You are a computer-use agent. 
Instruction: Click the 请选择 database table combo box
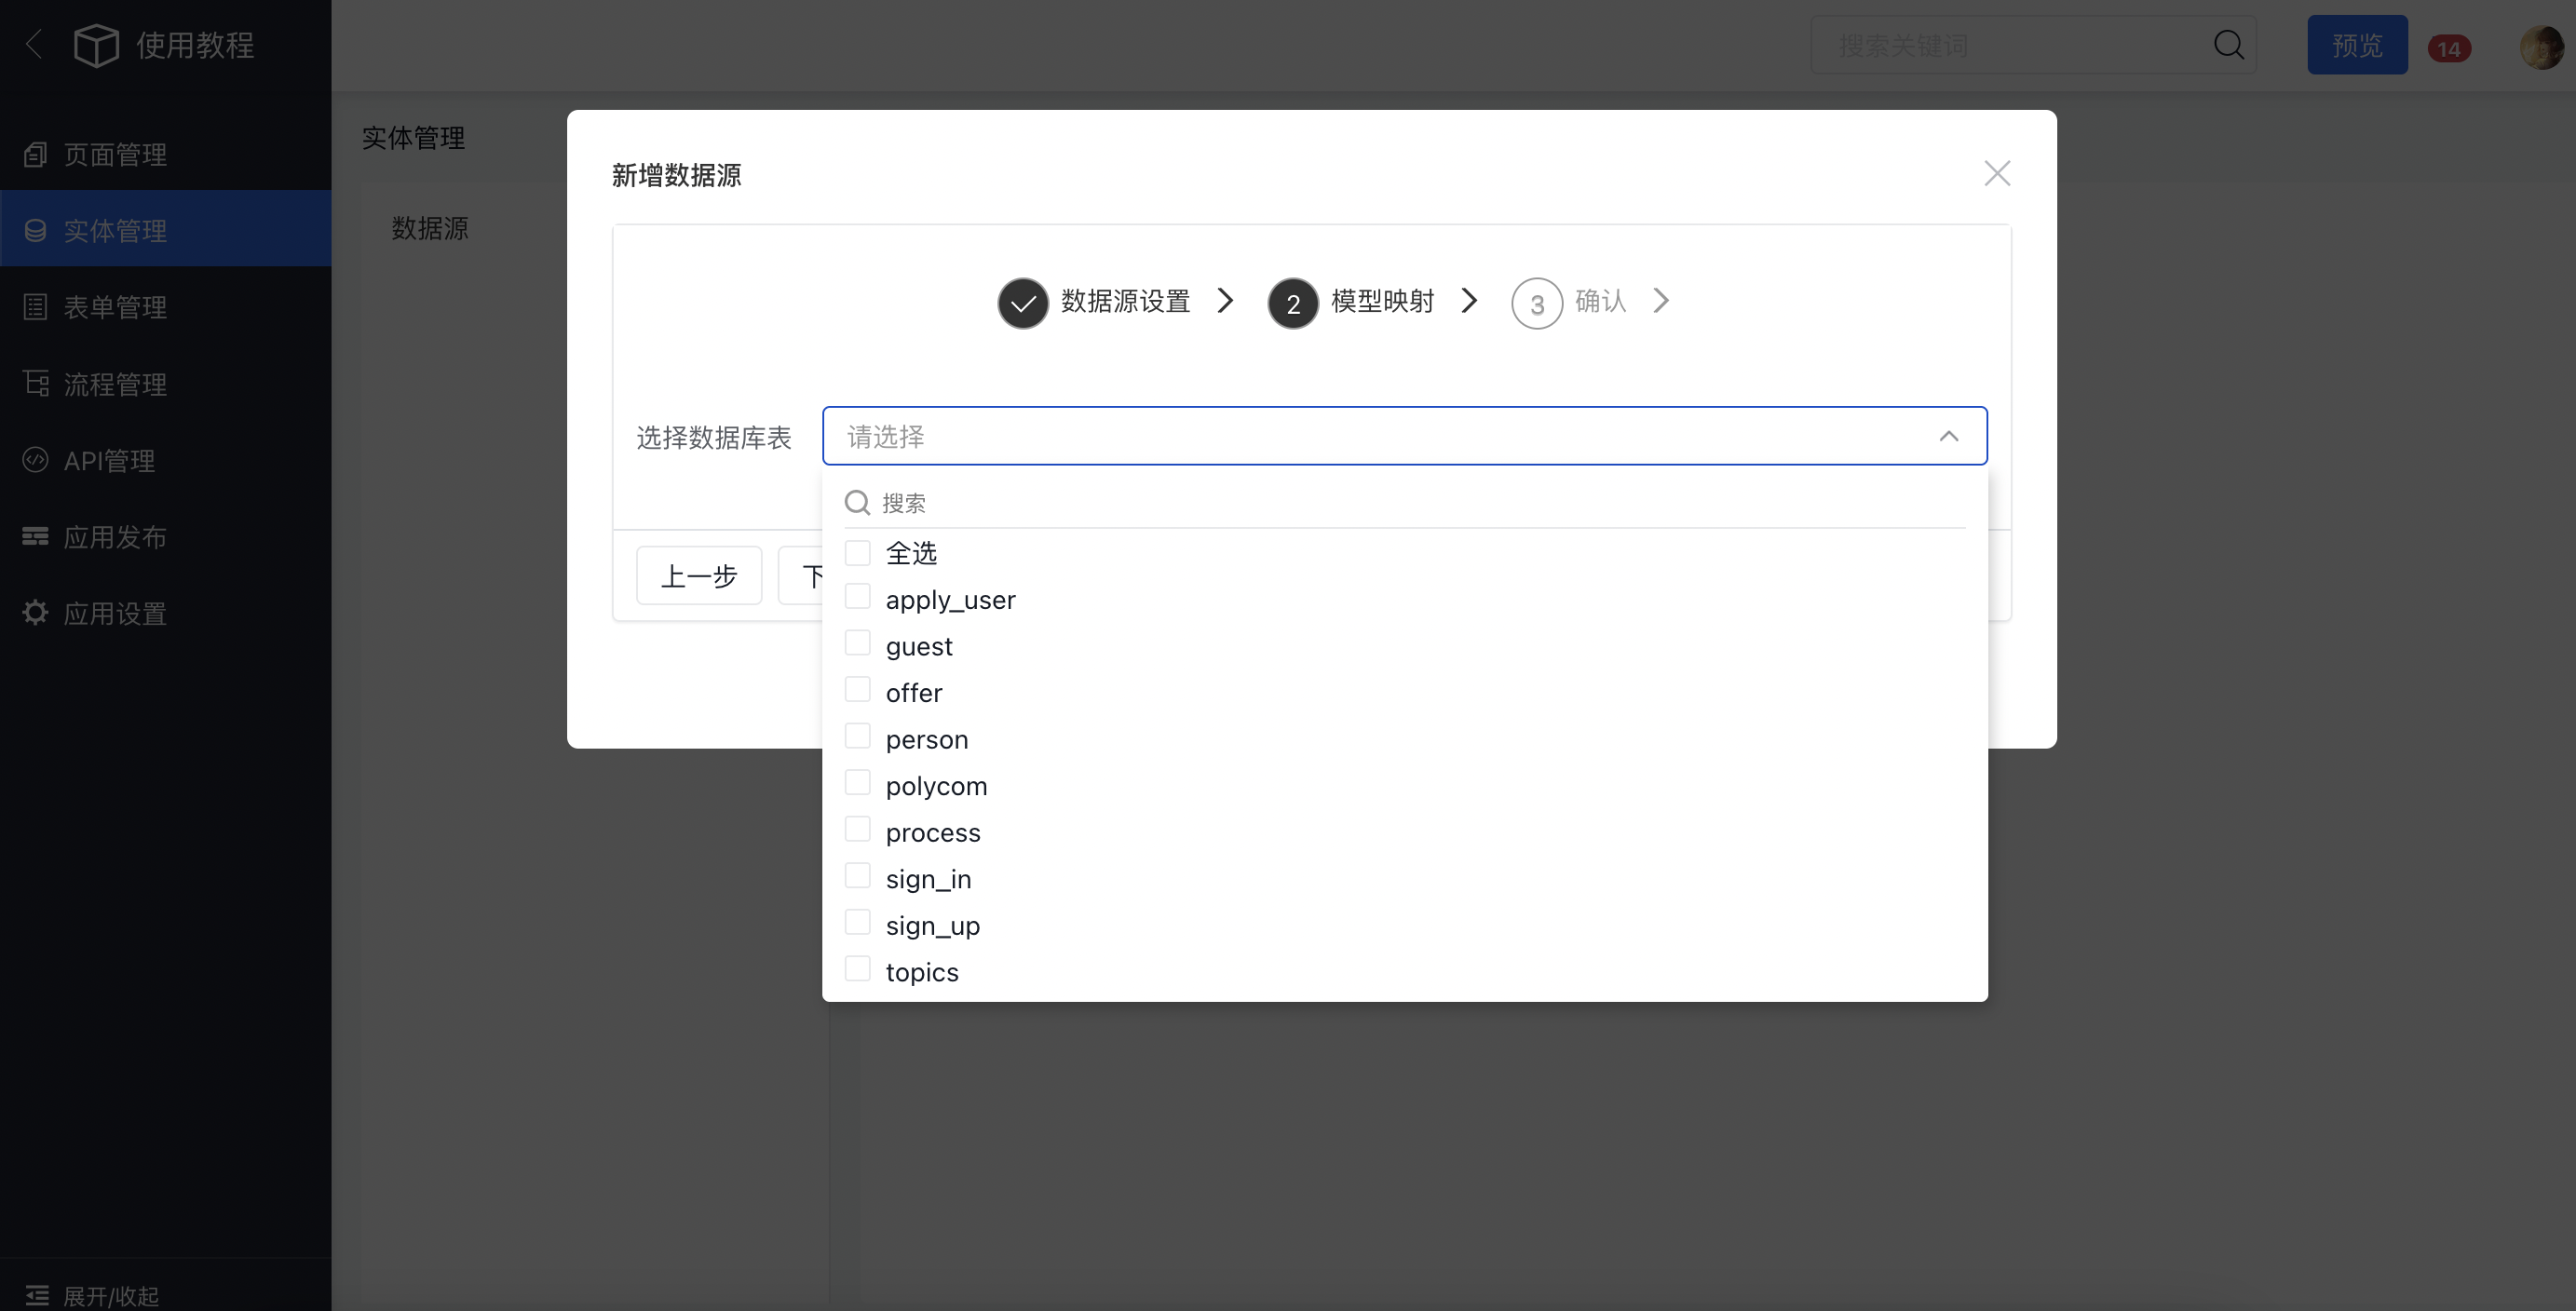(1404, 436)
